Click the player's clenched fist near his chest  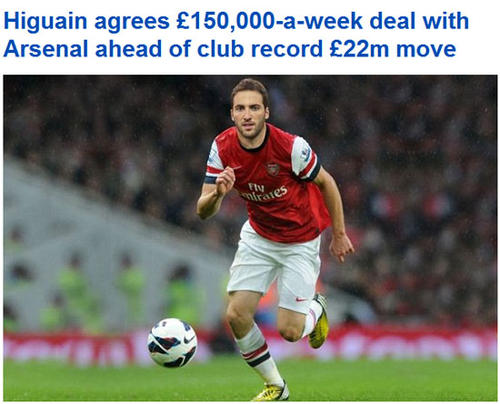pyautogui.click(x=226, y=180)
